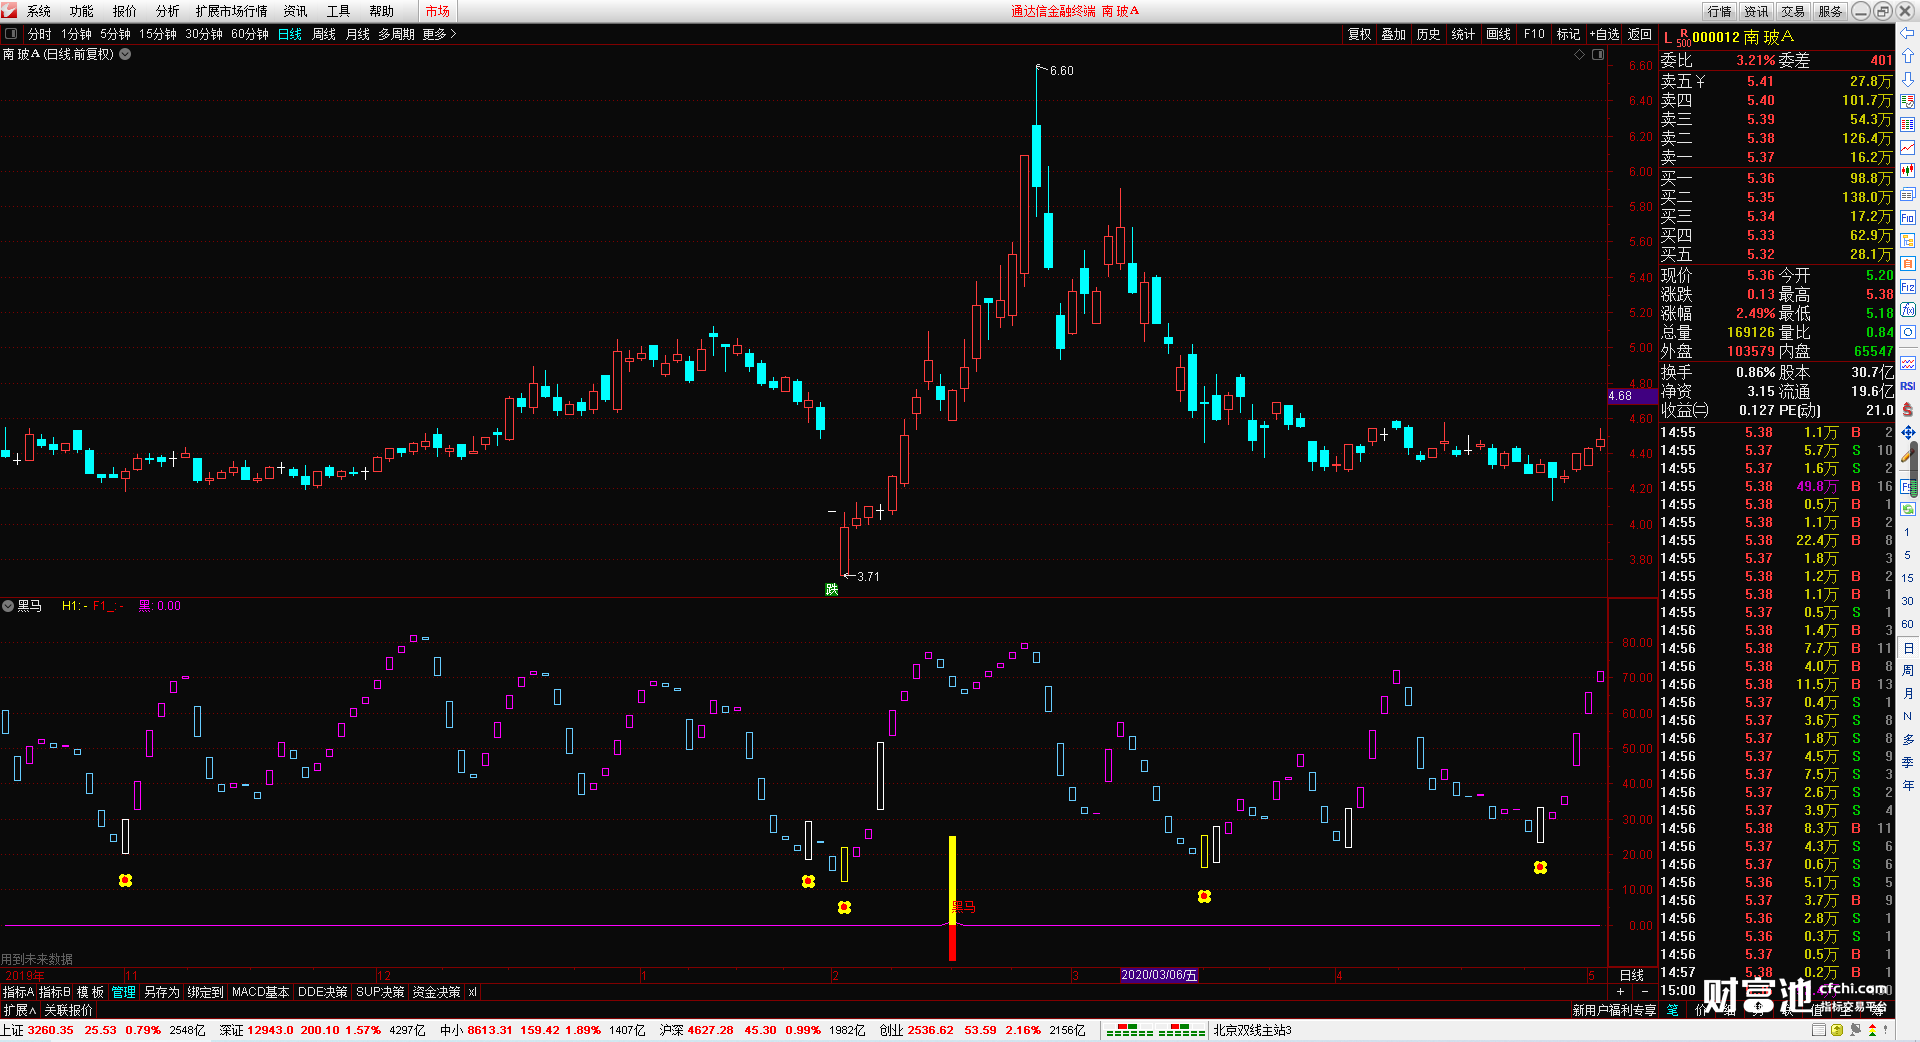Click the 资讯 button in title bar
The width and height of the screenshot is (1920, 1042).
1757,11
